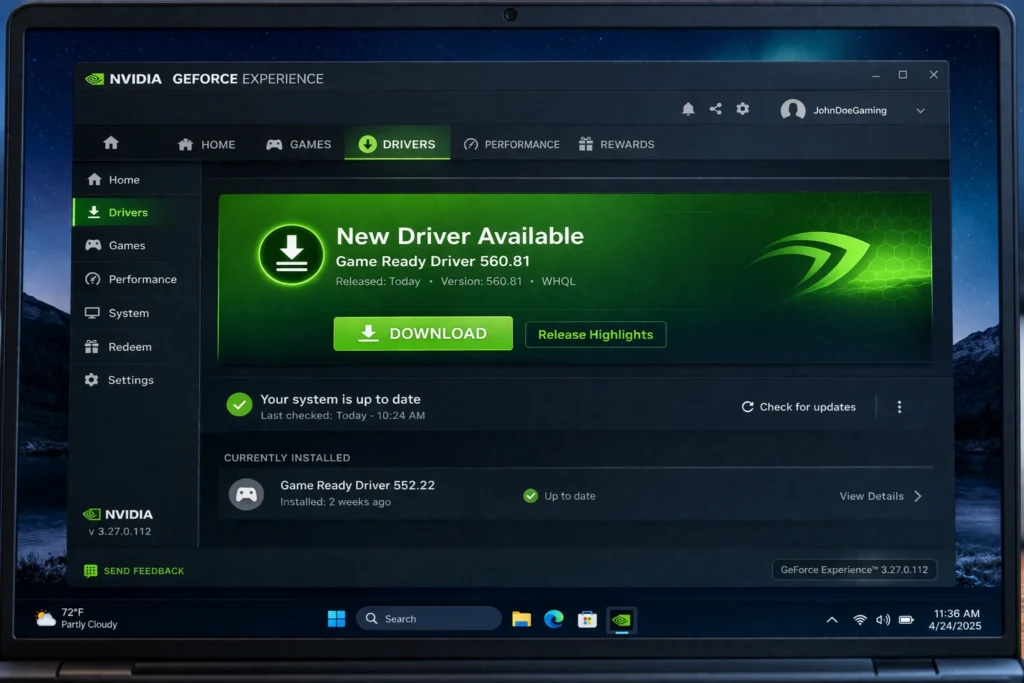Viewport: 1024px width, 683px height.
Task: Click the share icon in the header
Action: click(x=715, y=109)
